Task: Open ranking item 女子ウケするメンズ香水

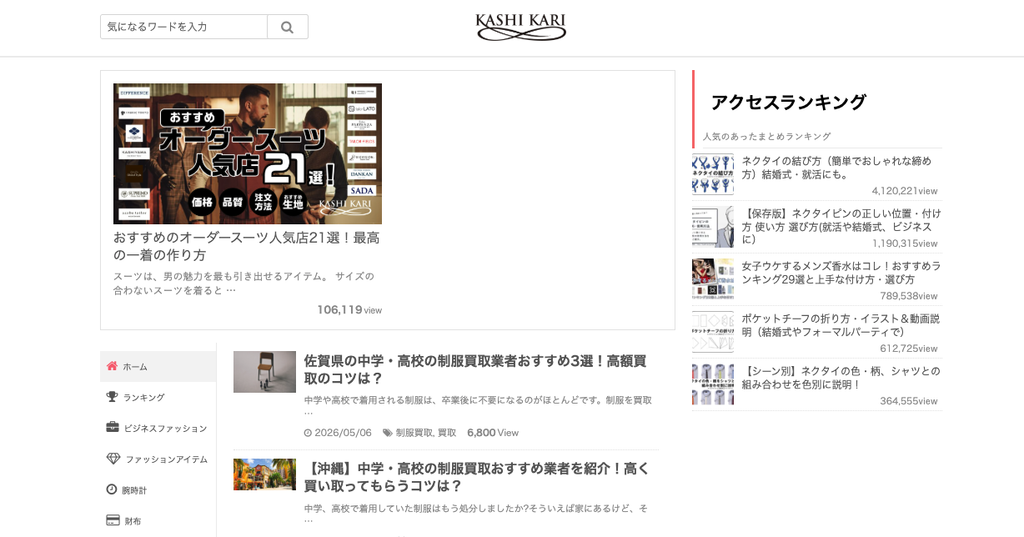Action: [x=841, y=272]
